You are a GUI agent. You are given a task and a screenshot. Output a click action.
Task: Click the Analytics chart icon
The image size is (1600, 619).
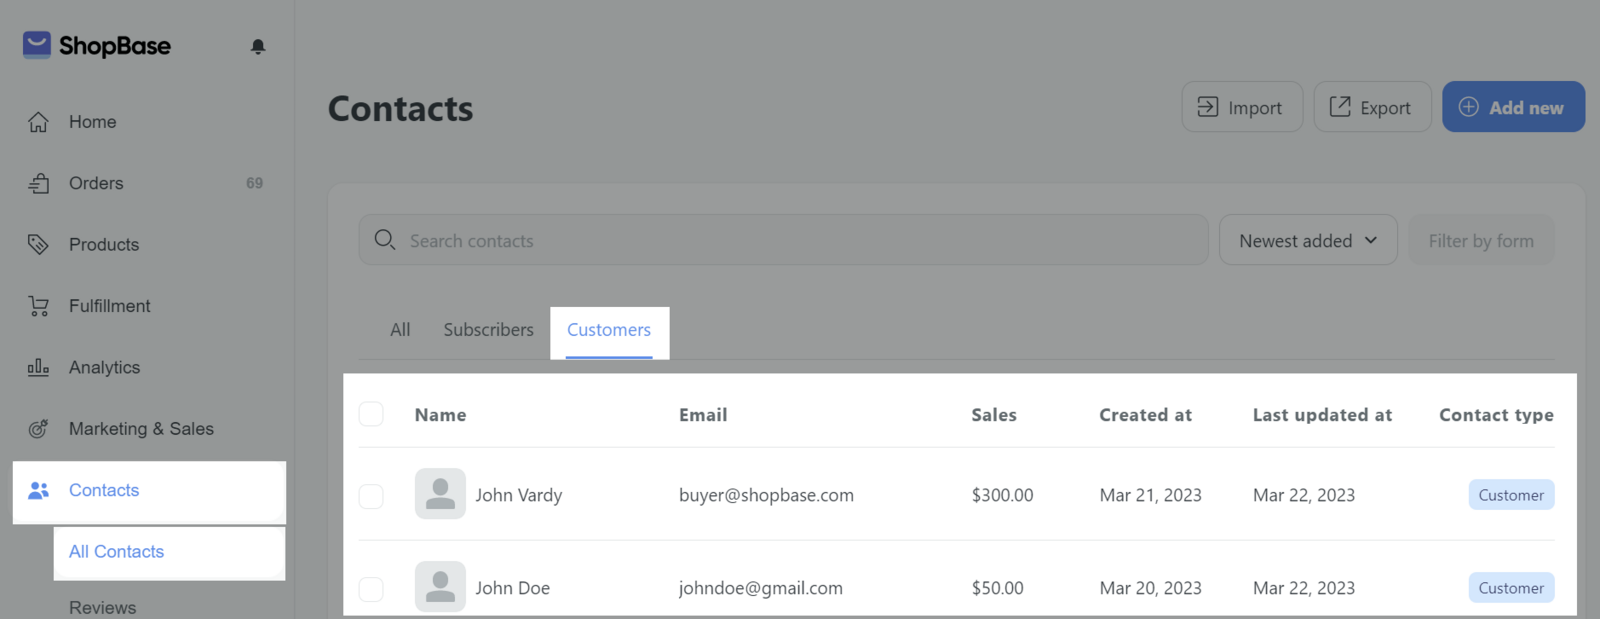pos(38,367)
